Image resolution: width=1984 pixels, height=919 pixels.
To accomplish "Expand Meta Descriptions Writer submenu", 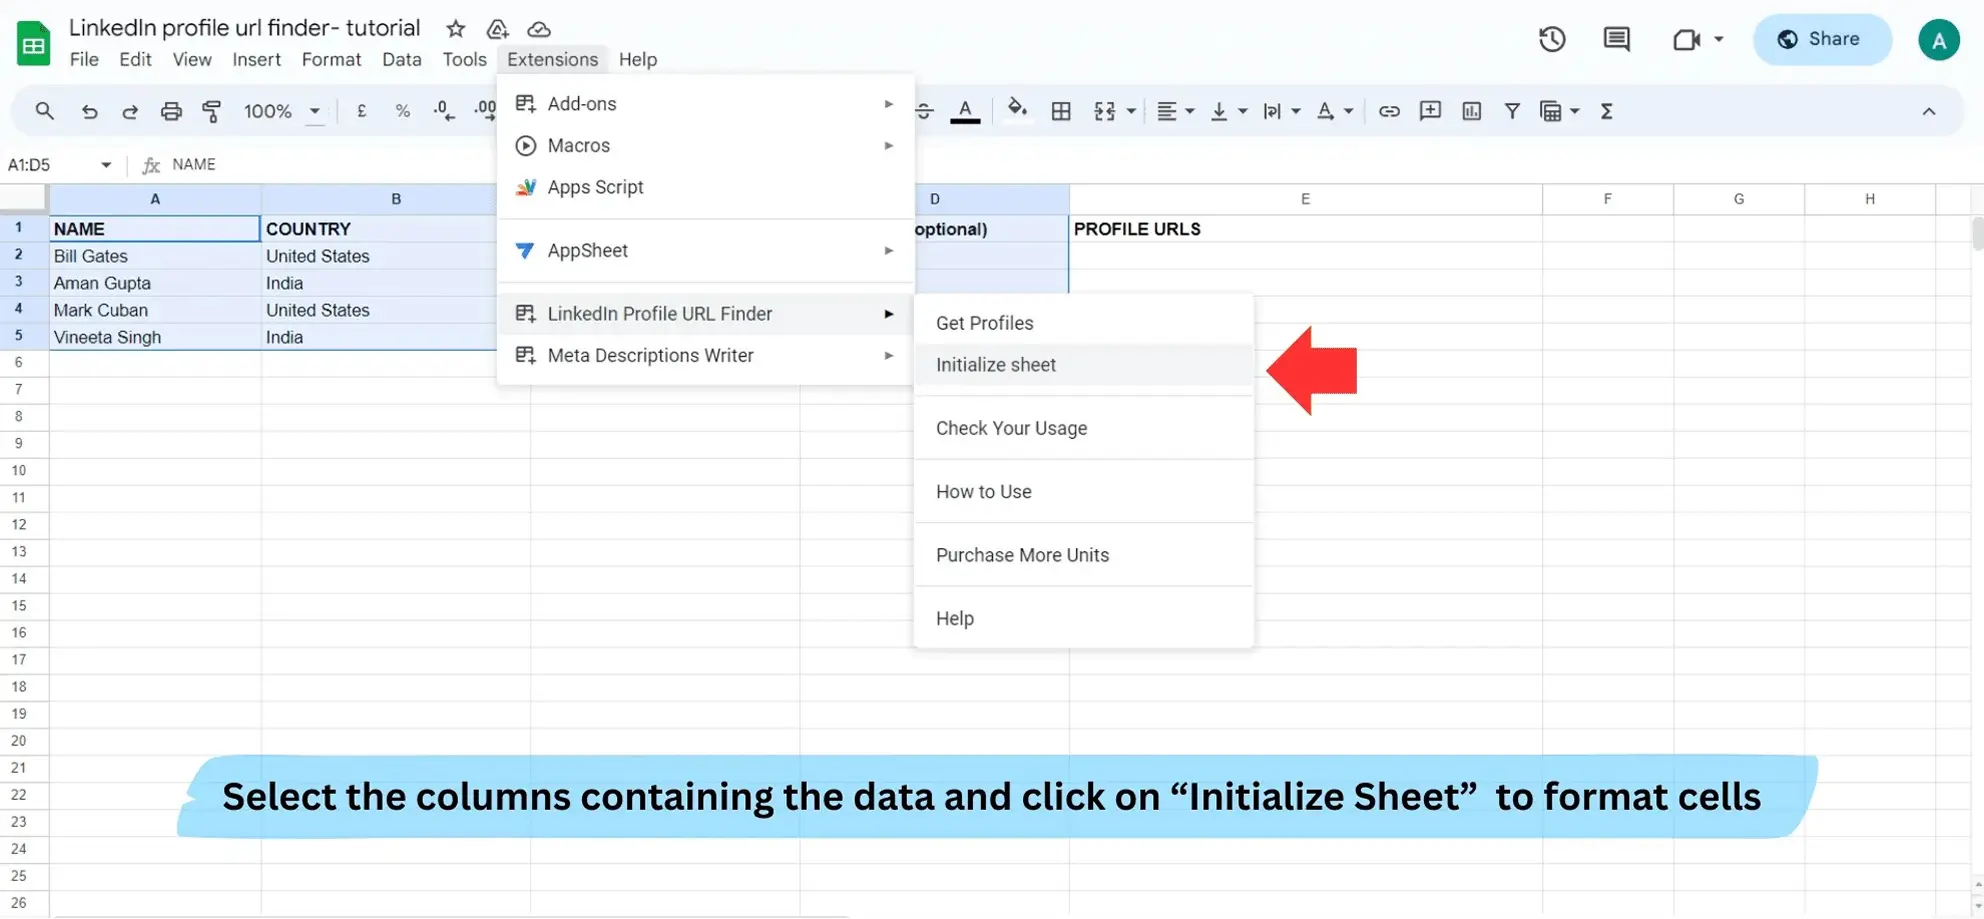I will pos(706,356).
